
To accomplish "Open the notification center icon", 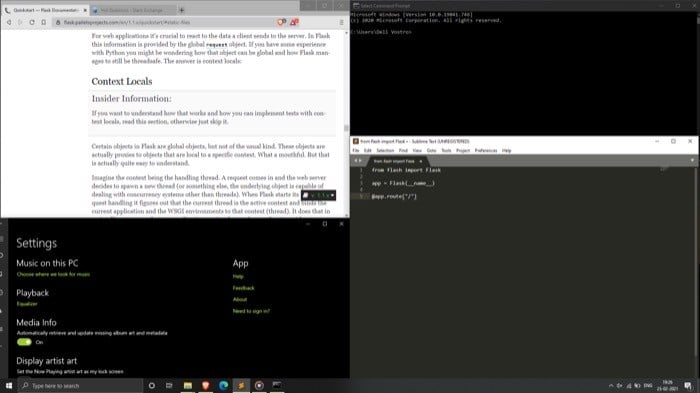I will pos(688,386).
